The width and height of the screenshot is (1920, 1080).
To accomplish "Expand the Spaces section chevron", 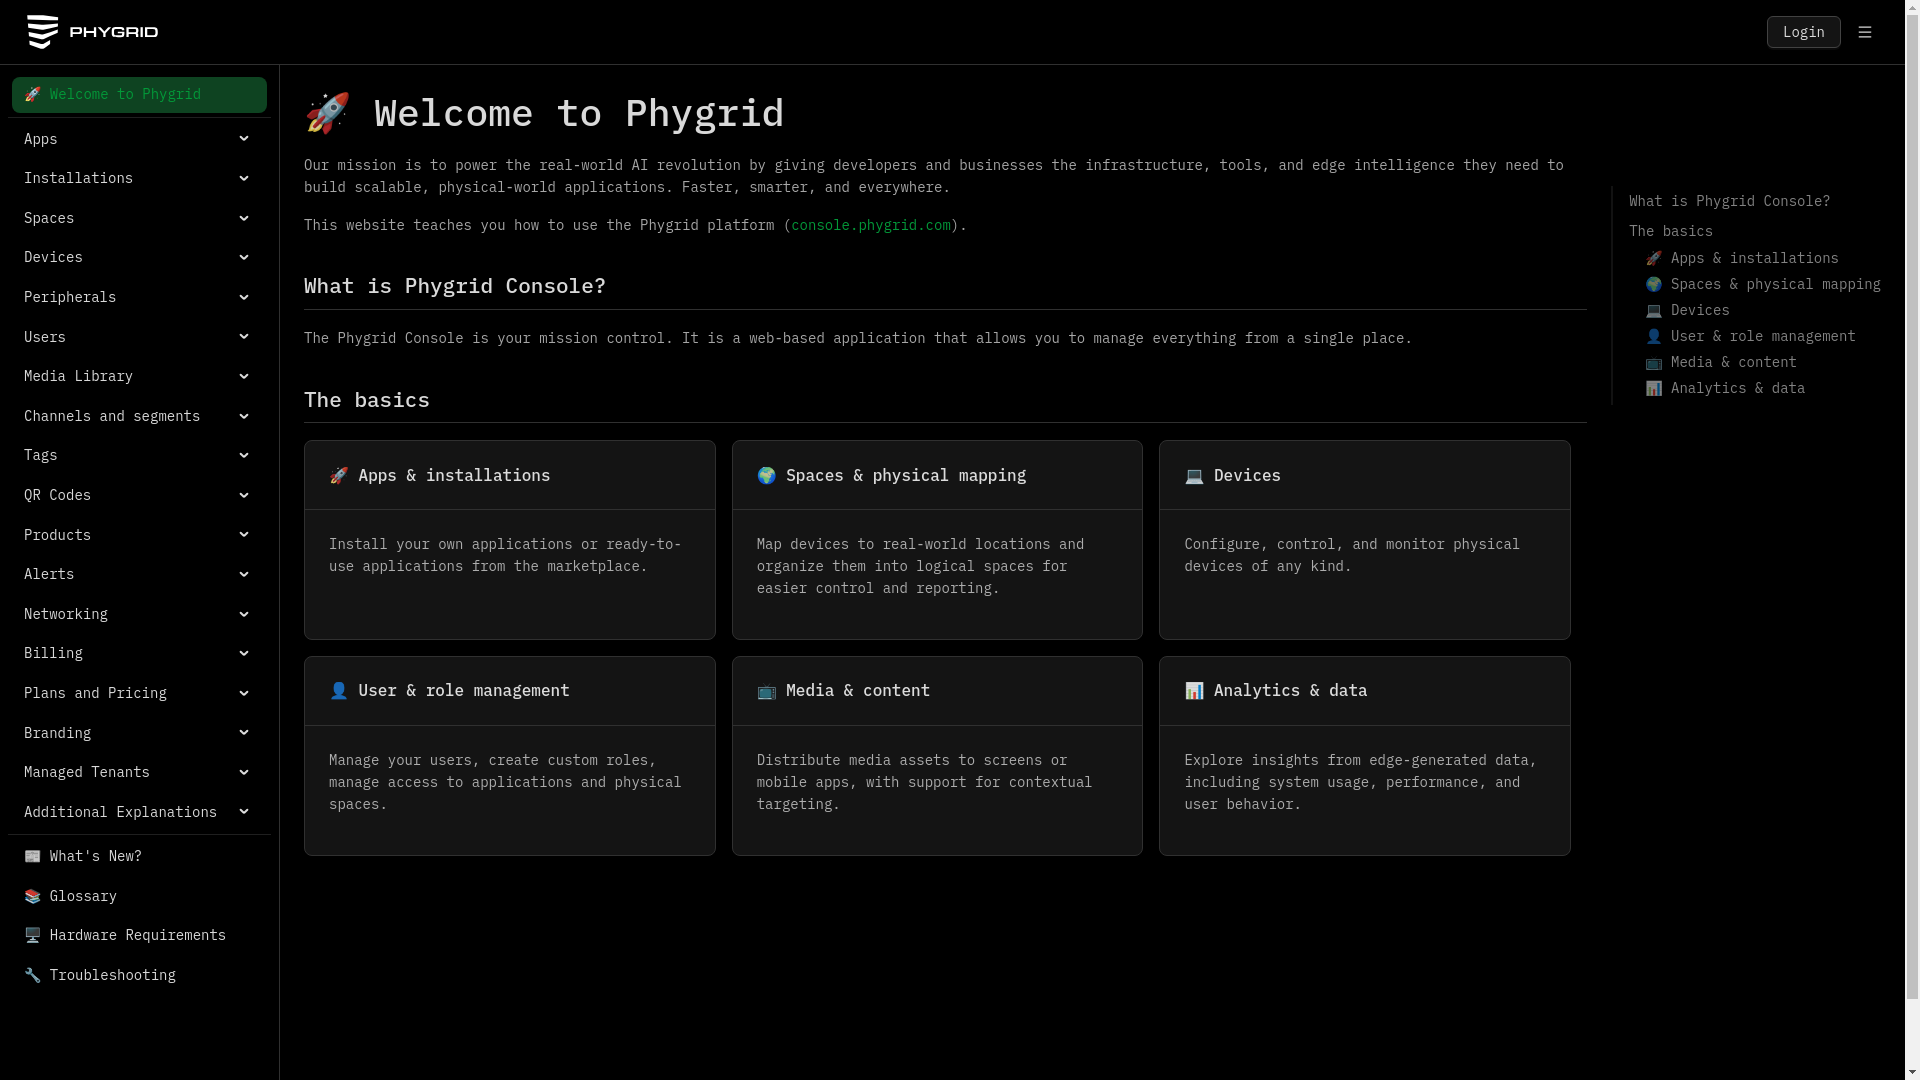I will click(x=244, y=218).
